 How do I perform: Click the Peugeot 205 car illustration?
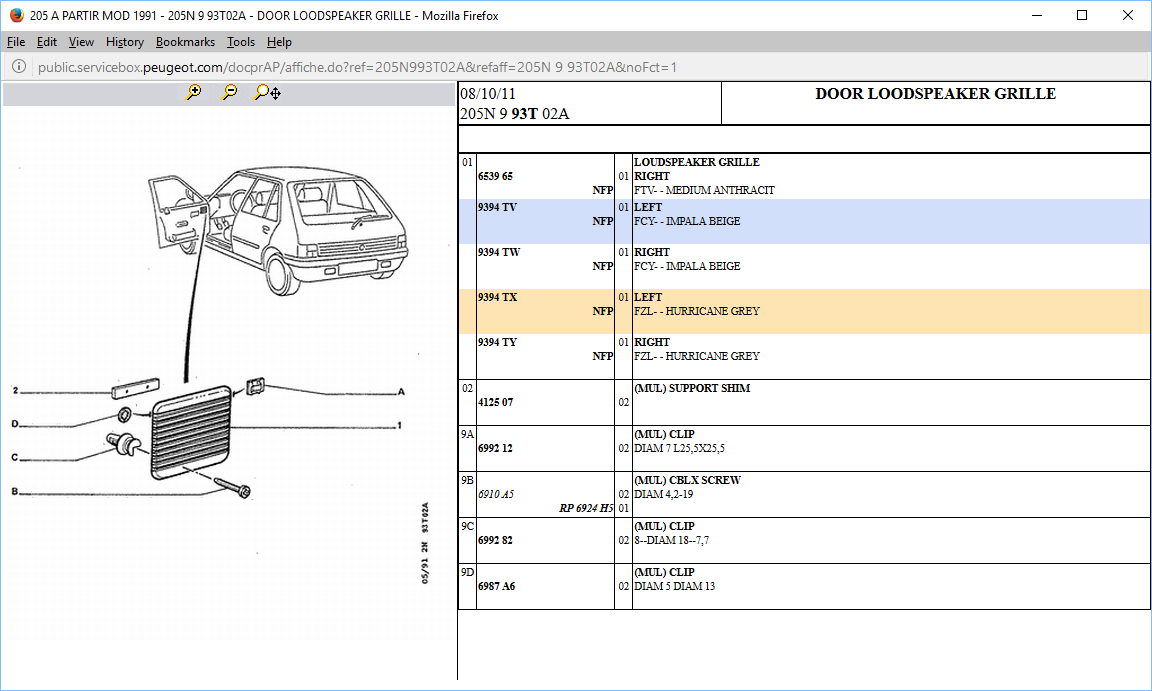click(278, 230)
